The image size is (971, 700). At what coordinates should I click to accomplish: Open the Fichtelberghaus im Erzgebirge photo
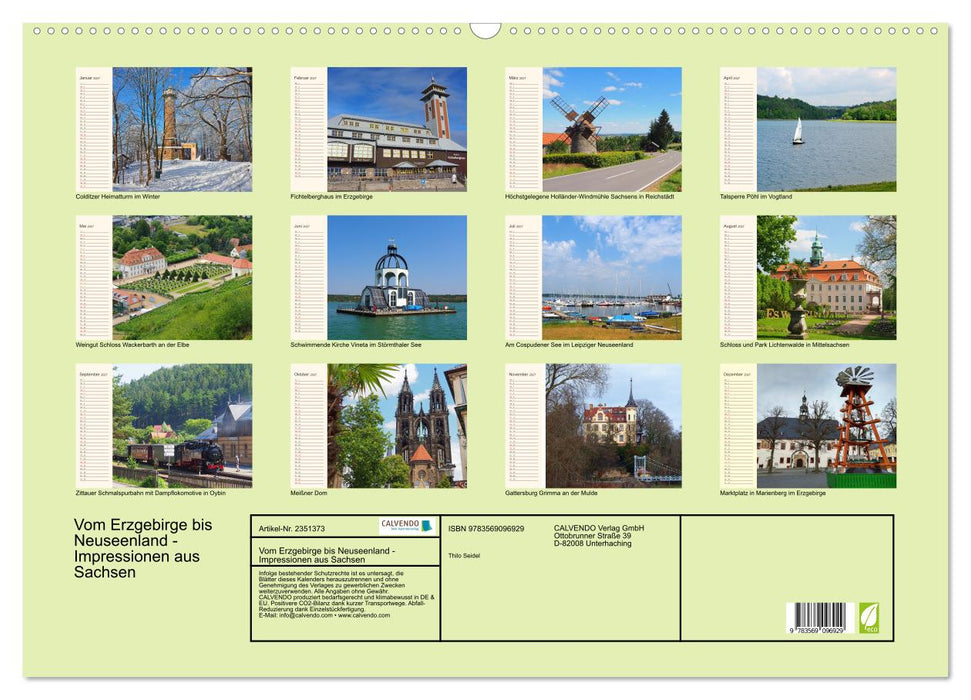point(397,129)
